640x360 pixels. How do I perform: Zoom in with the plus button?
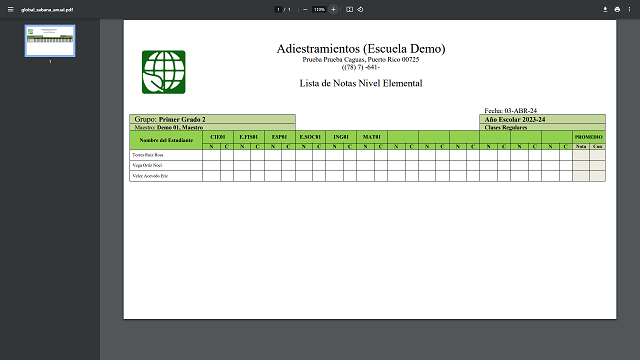333,9
